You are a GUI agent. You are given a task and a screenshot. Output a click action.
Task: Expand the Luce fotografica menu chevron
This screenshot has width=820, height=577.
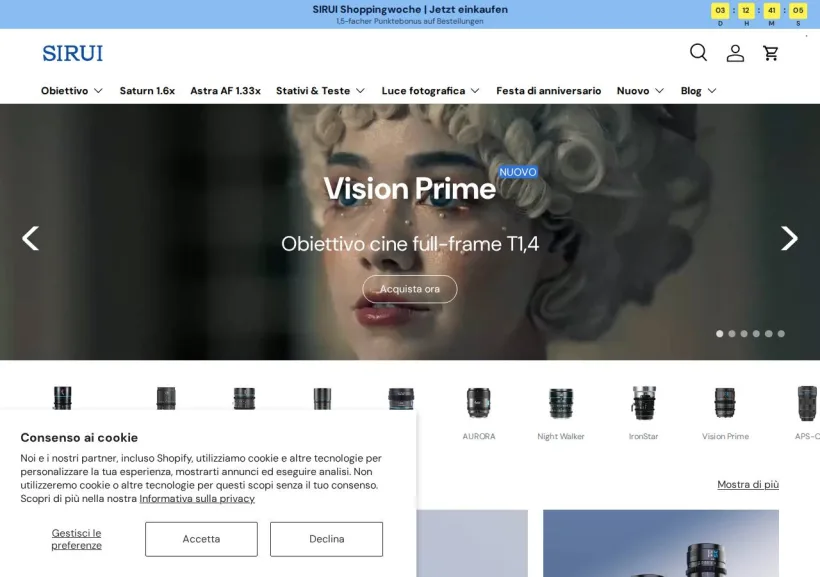pos(475,91)
